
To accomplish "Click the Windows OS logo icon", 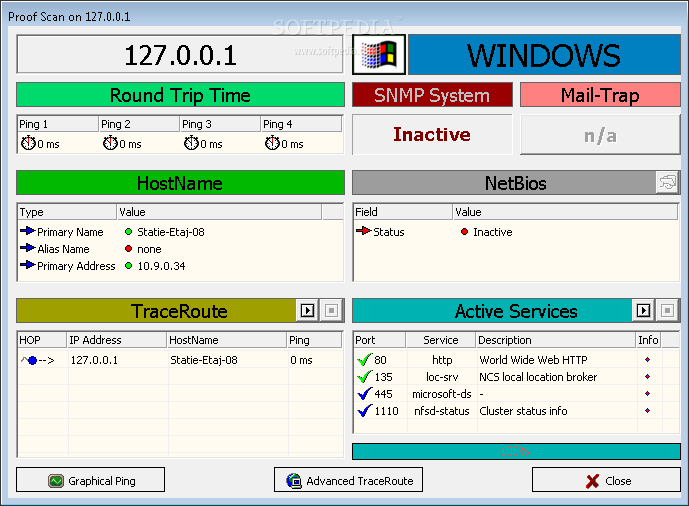I will click(379, 55).
